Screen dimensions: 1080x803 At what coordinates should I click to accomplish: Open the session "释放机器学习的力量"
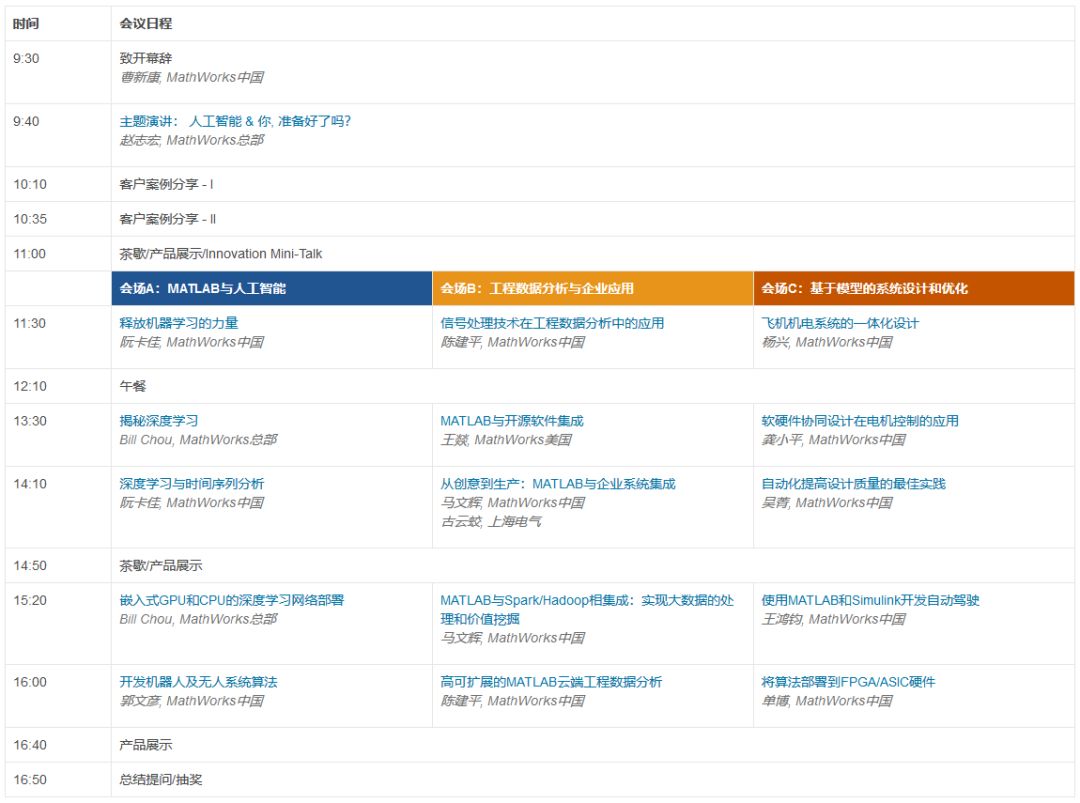(x=179, y=323)
